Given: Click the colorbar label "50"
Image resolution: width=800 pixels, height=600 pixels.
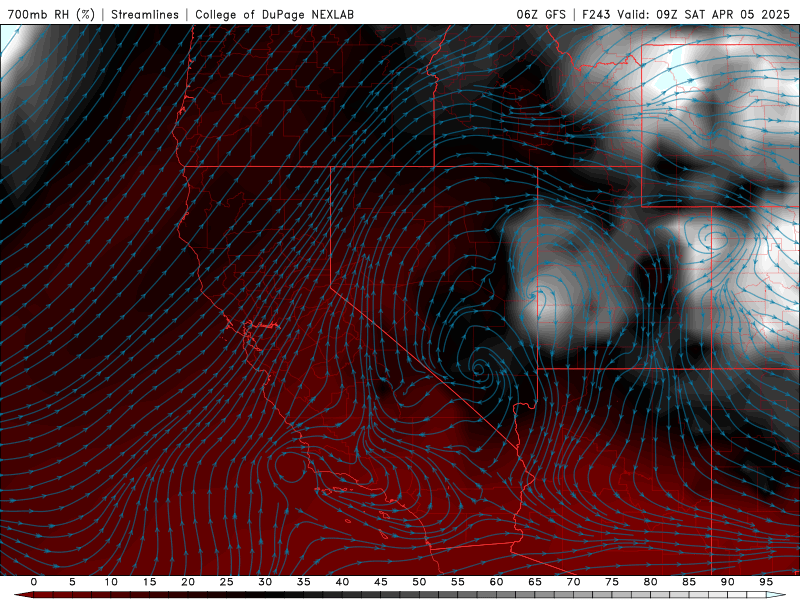Looking at the screenshot, I should point(419,582).
